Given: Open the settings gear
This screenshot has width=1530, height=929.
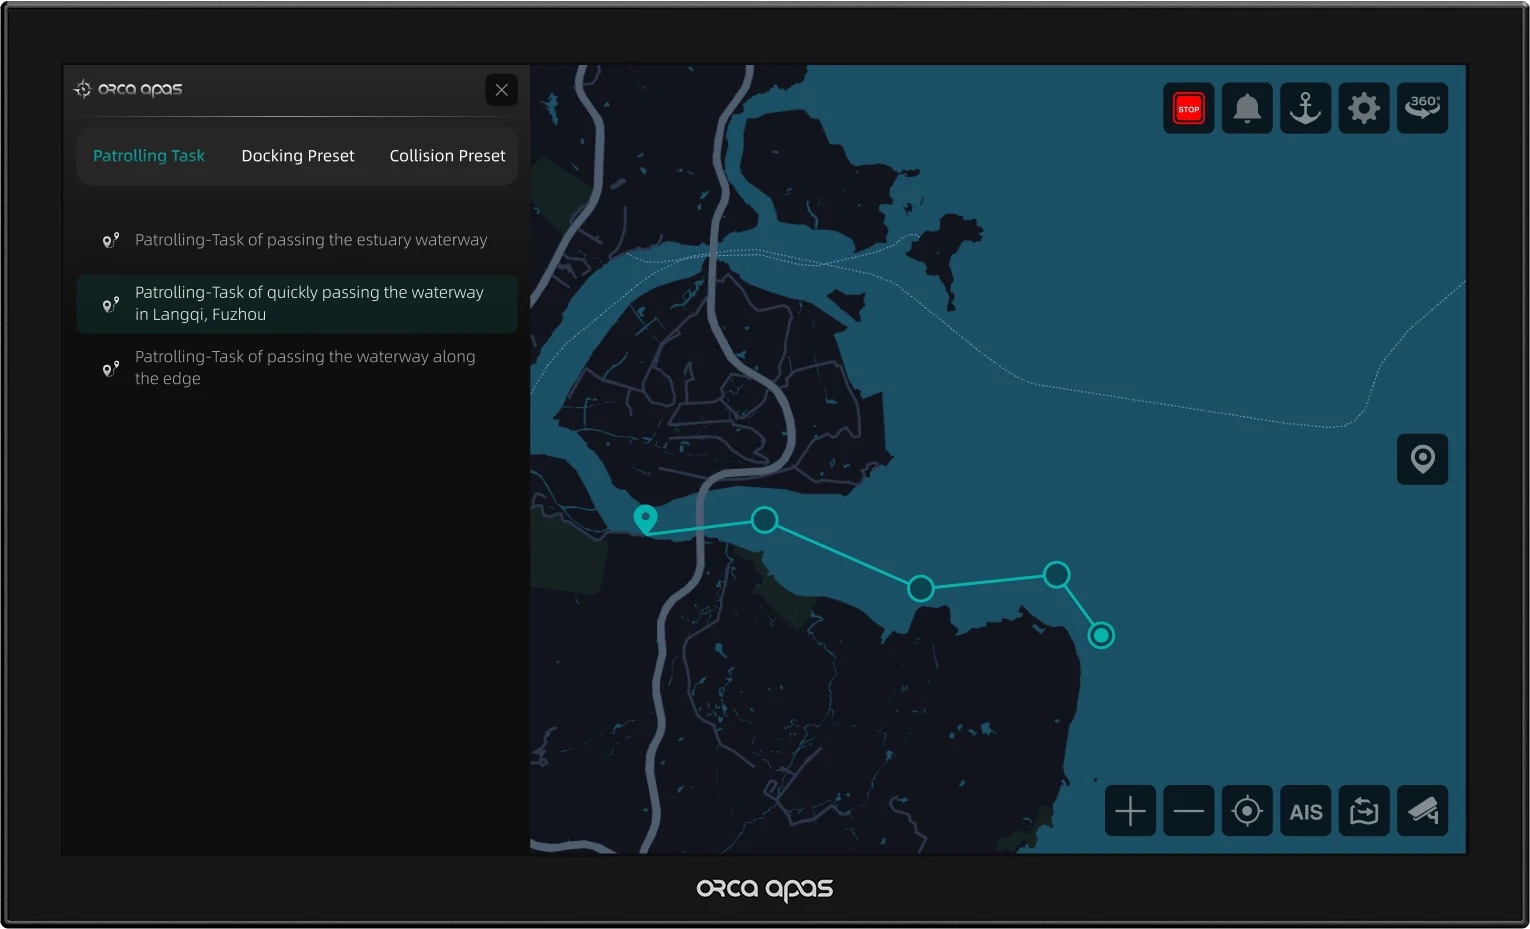Looking at the screenshot, I should 1363,108.
